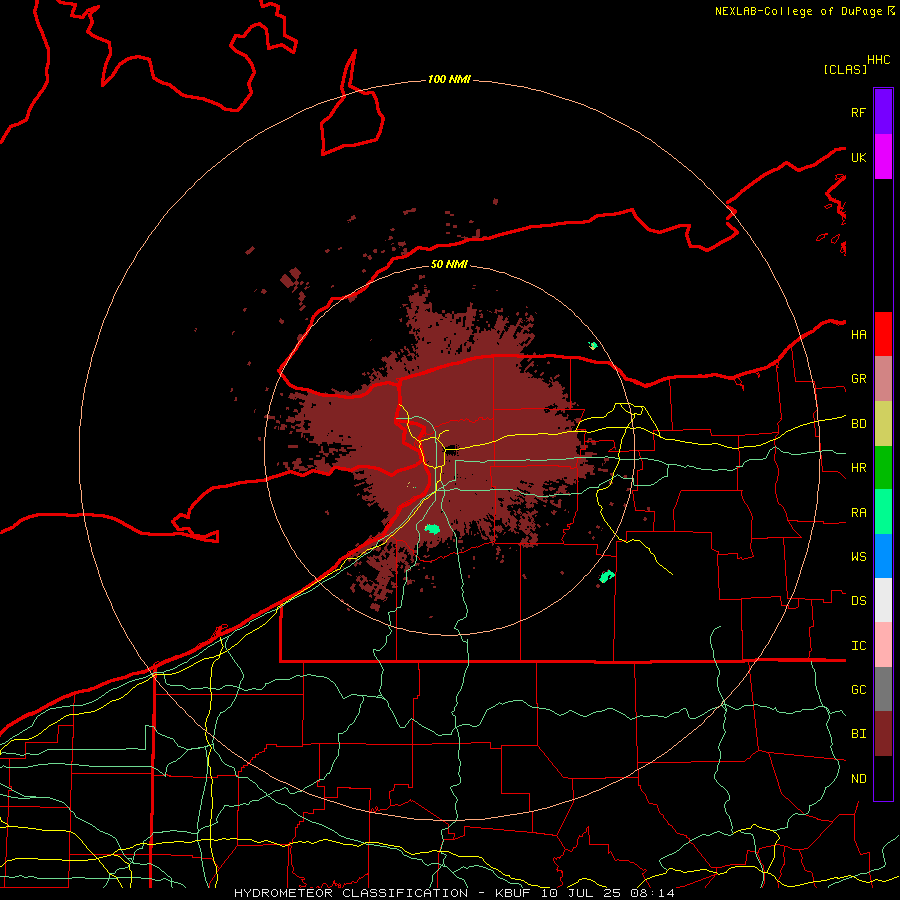
Task: Click the green rain echo south of radar center
Action: click(432, 529)
